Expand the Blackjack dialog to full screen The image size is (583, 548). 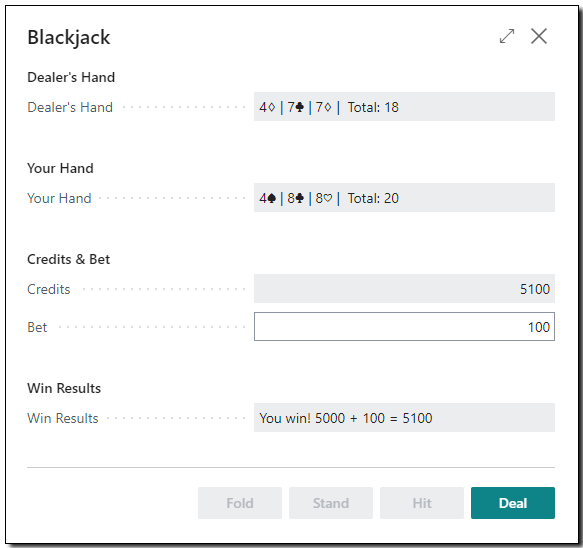tap(507, 36)
